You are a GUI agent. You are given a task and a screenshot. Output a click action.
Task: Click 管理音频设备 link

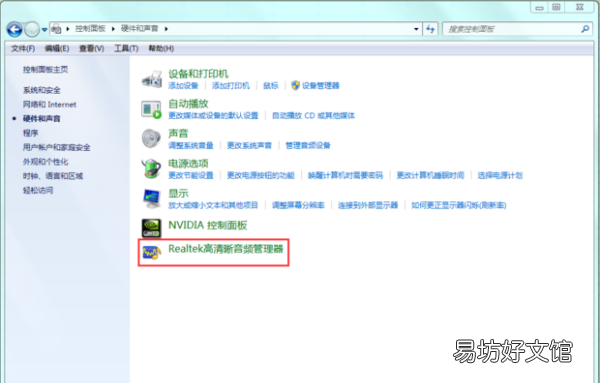tap(308, 145)
